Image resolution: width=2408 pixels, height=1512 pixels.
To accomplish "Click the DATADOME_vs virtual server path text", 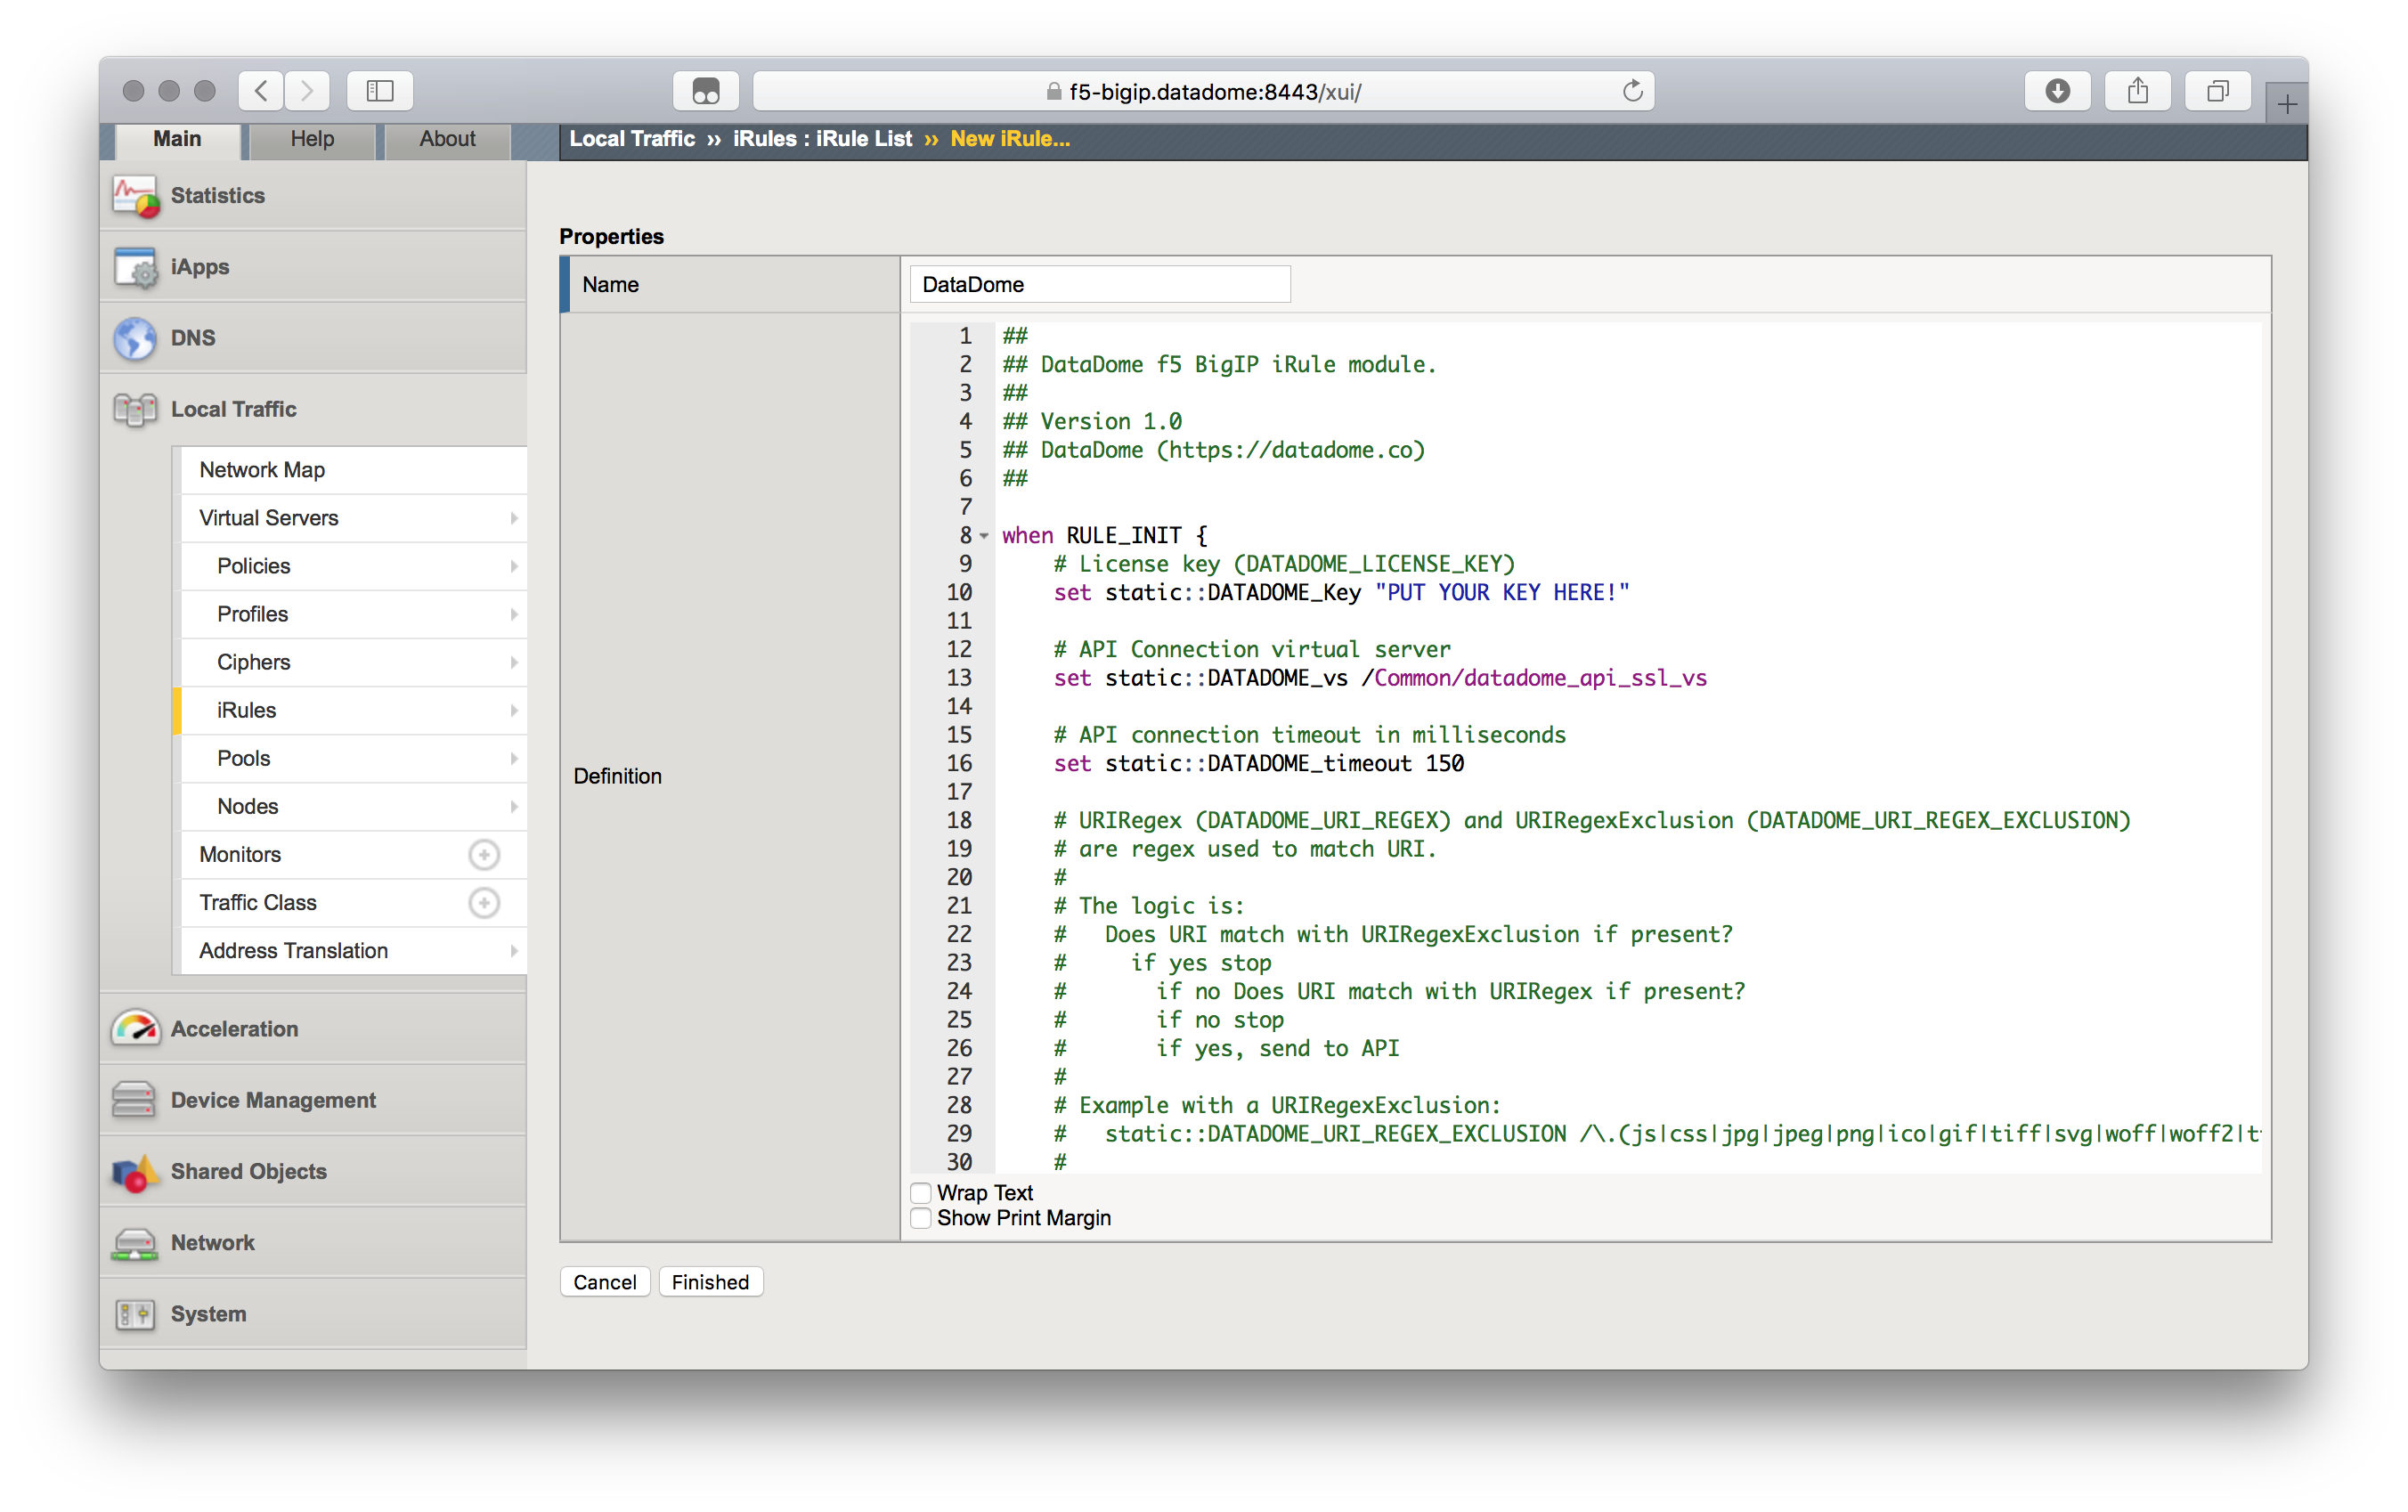I will 1534,678.
